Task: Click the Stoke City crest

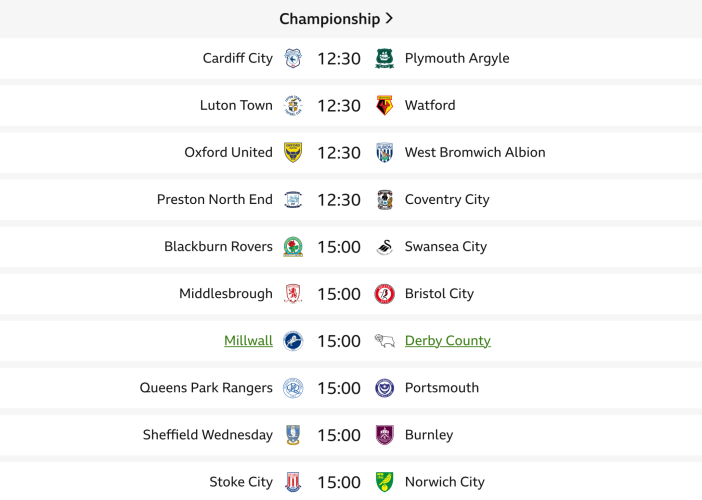Action: coord(293,482)
